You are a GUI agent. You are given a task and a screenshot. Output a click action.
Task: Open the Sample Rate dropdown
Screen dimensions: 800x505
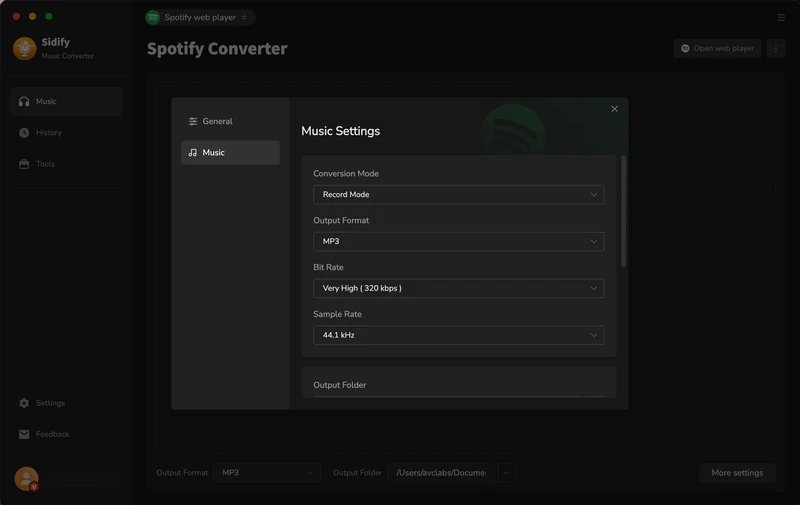[x=459, y=336]
